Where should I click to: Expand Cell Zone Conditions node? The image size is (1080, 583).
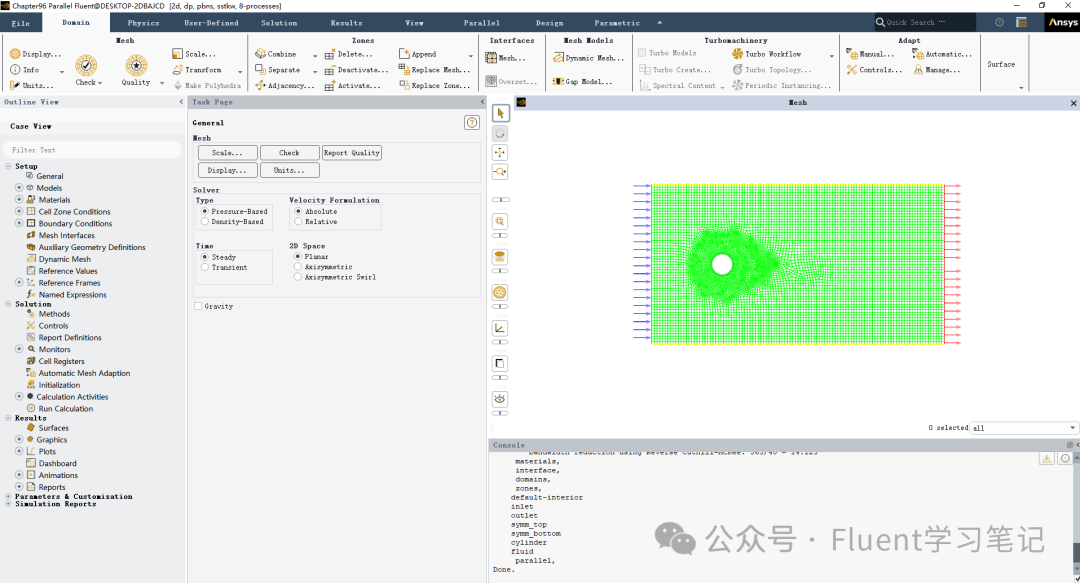19,212
